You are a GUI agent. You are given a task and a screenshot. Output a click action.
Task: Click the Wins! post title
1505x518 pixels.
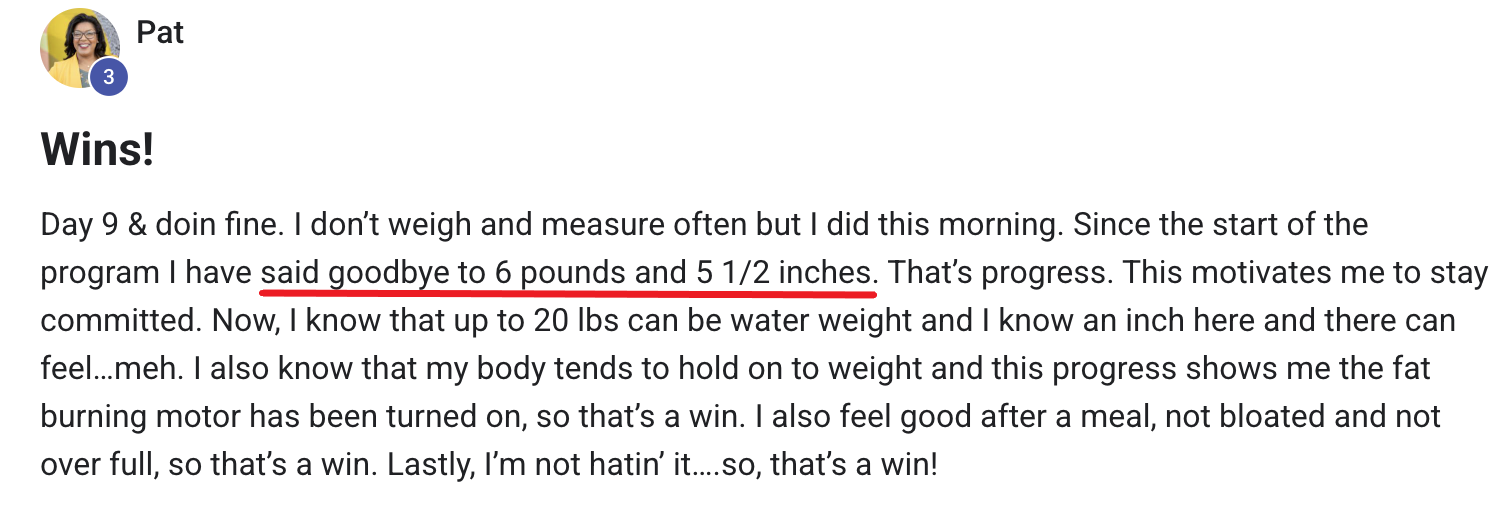point(97,150)
